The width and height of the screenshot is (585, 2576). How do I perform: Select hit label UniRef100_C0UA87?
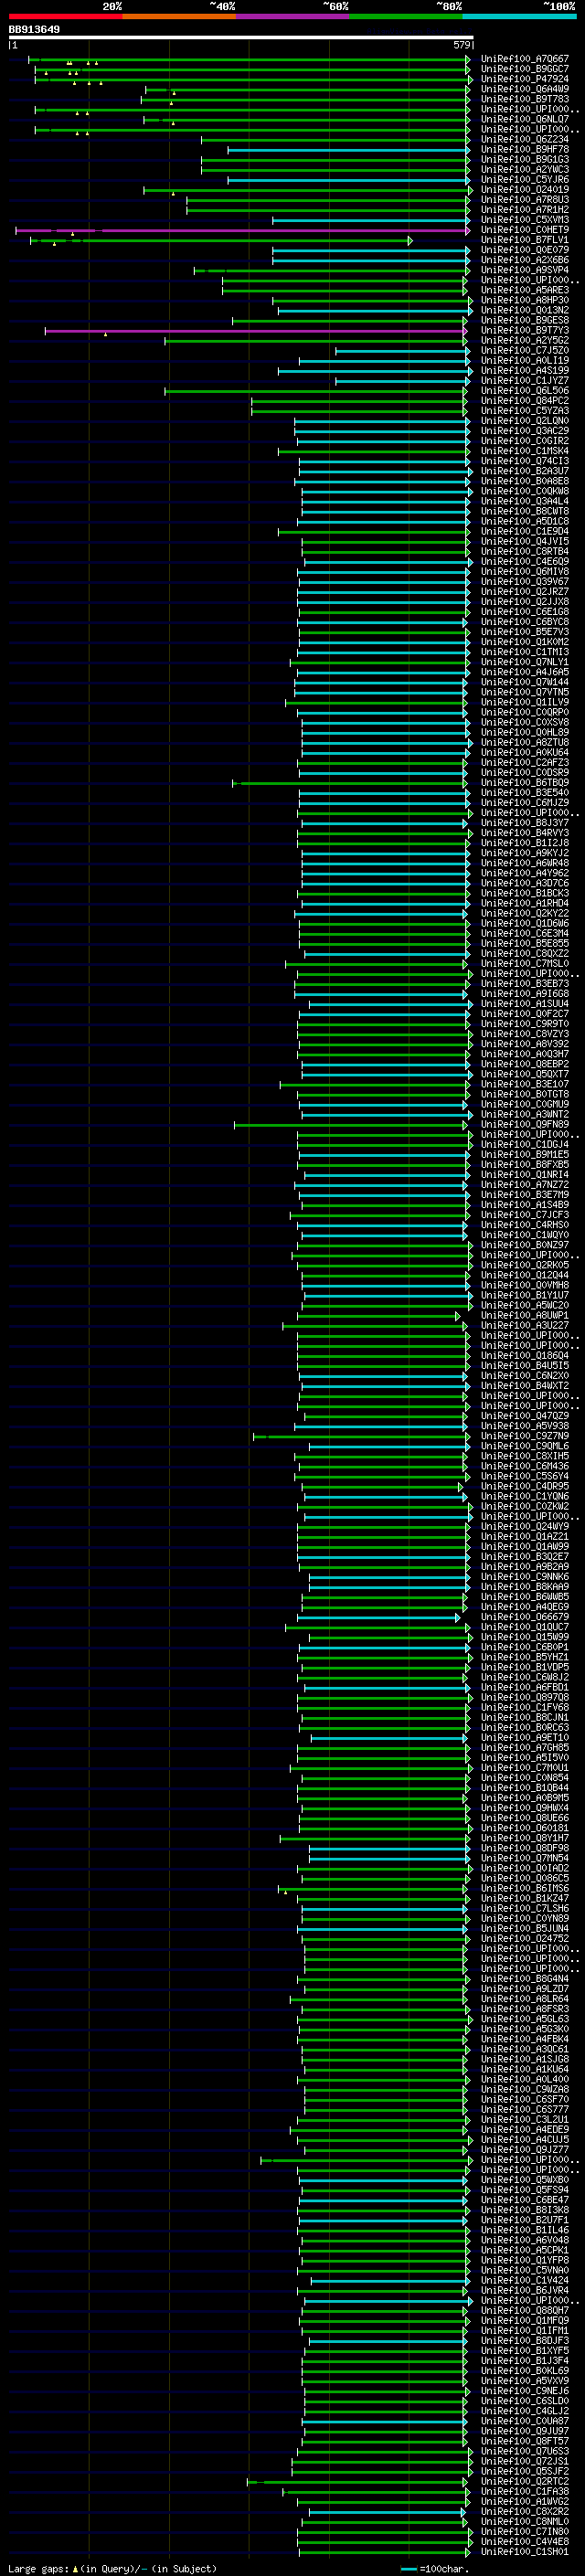[x=525, y=2421]
